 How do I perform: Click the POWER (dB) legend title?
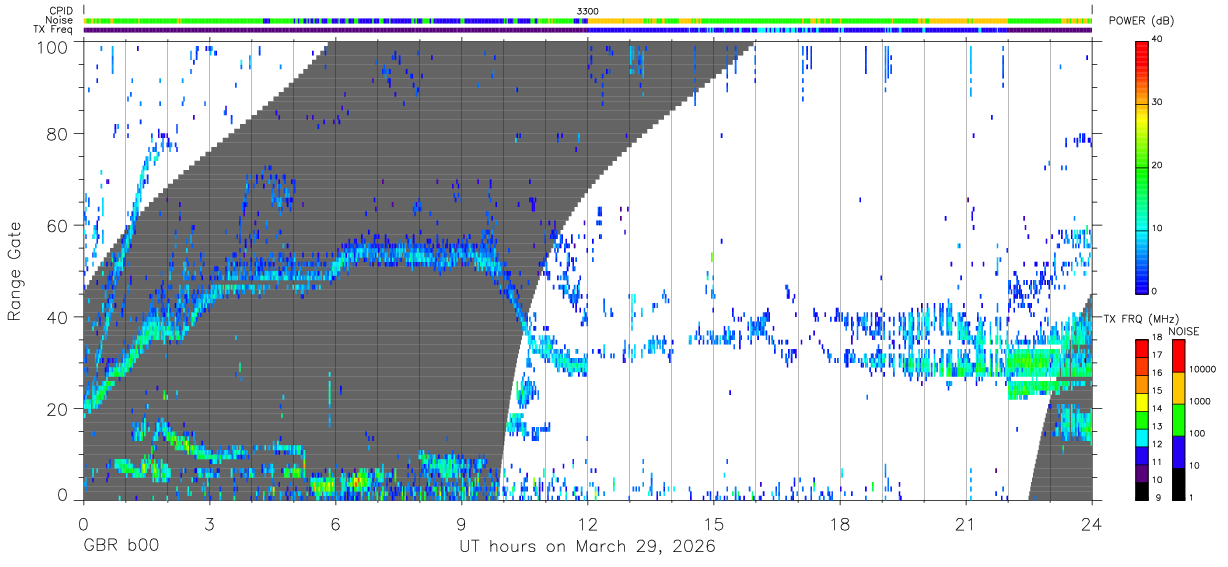pos(1141,21)
